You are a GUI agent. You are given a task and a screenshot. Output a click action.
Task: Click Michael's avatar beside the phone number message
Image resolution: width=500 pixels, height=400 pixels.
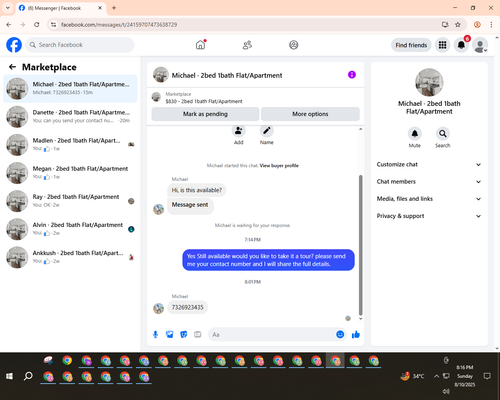pyautogui.click(x=158, y=308)
